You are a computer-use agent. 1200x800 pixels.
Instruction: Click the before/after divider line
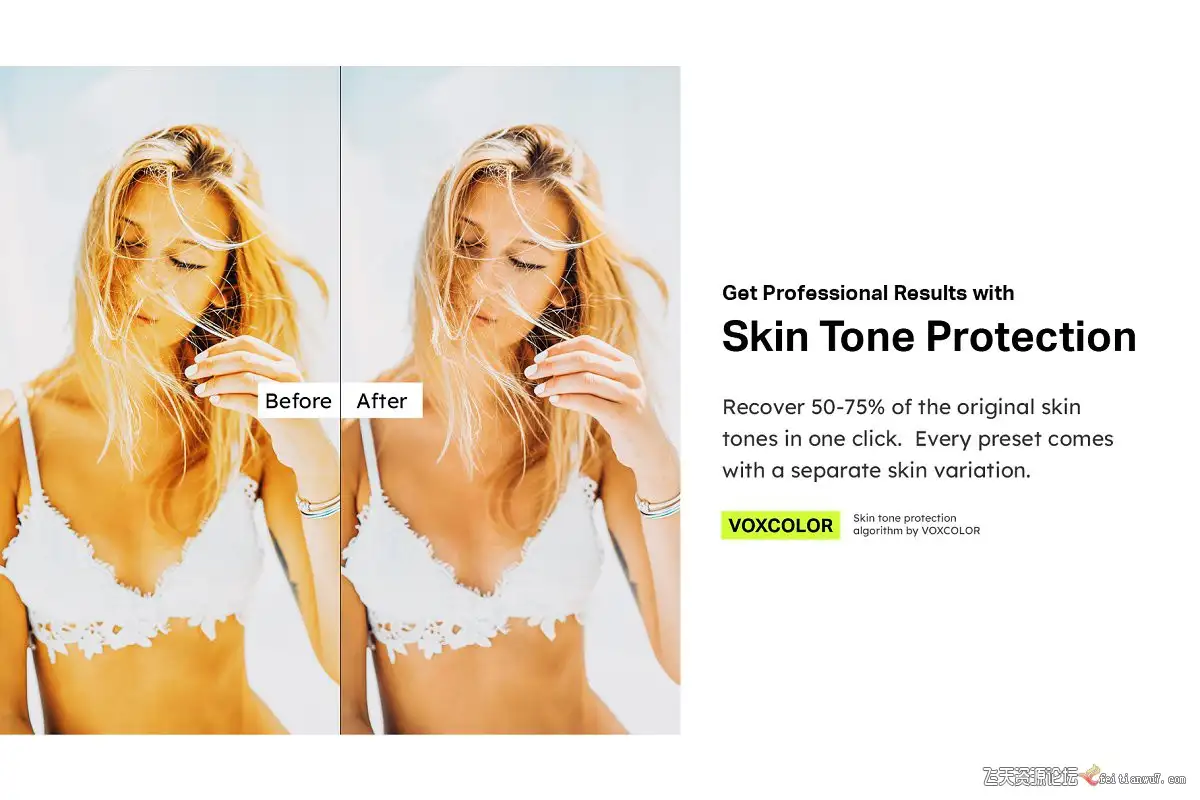pyautogui.click(x=340, y=400)
